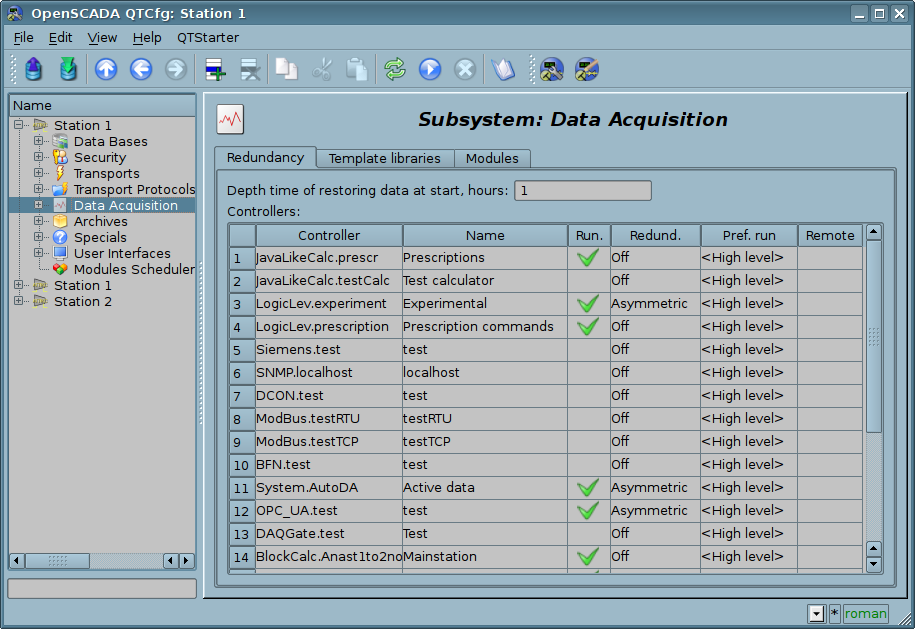Click the Modules Scheduler tree icon

(60, 269)
